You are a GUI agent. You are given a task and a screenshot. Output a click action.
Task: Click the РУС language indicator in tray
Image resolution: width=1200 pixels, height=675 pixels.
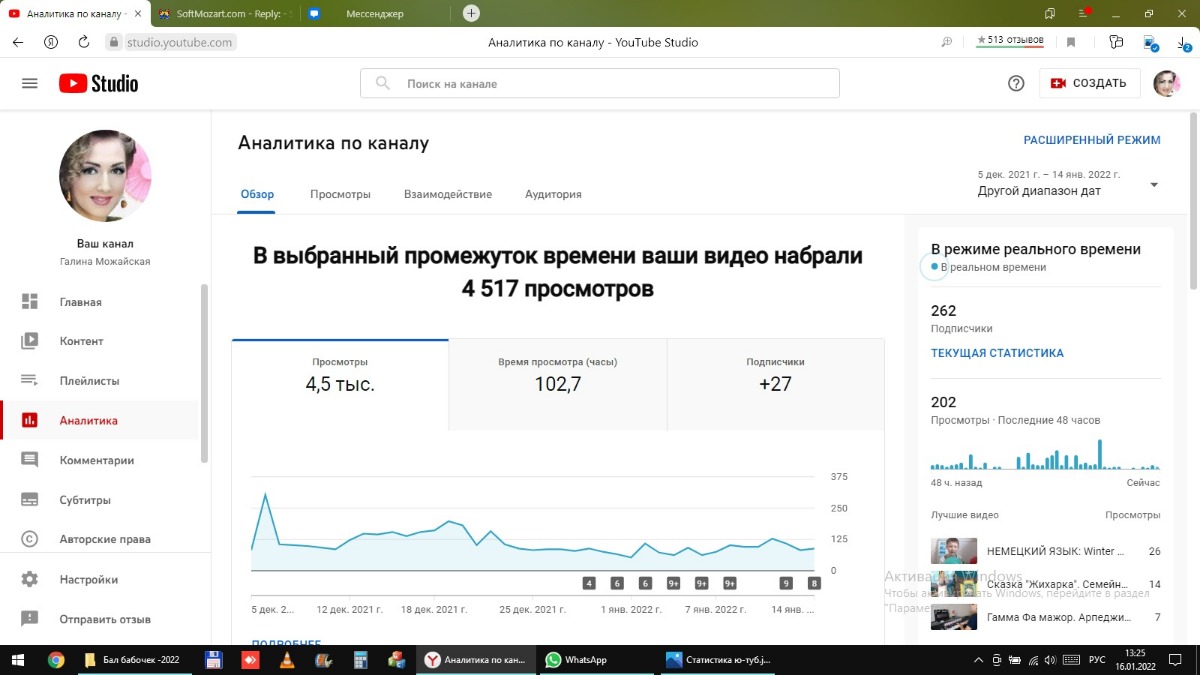[x=1096, y=660]
